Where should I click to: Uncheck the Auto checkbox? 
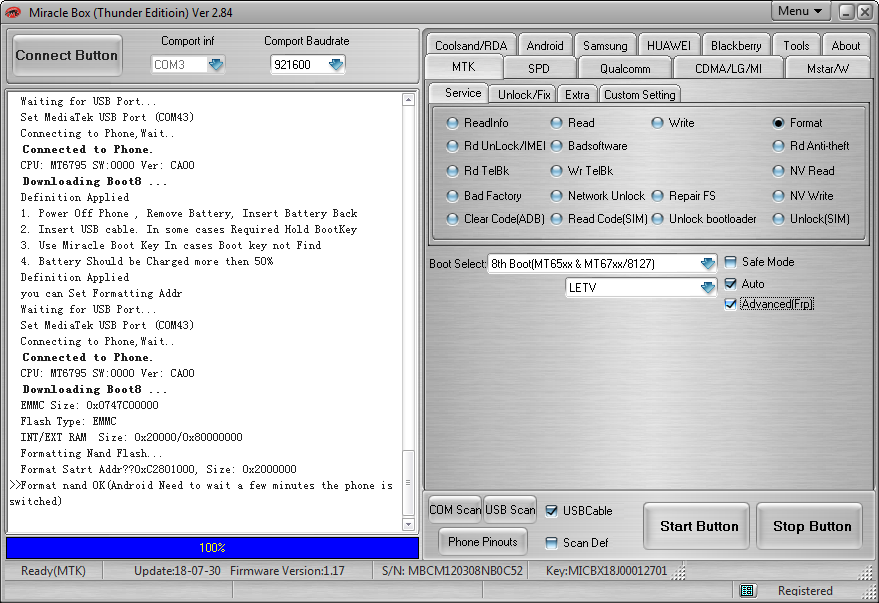(x=730, y=284)
